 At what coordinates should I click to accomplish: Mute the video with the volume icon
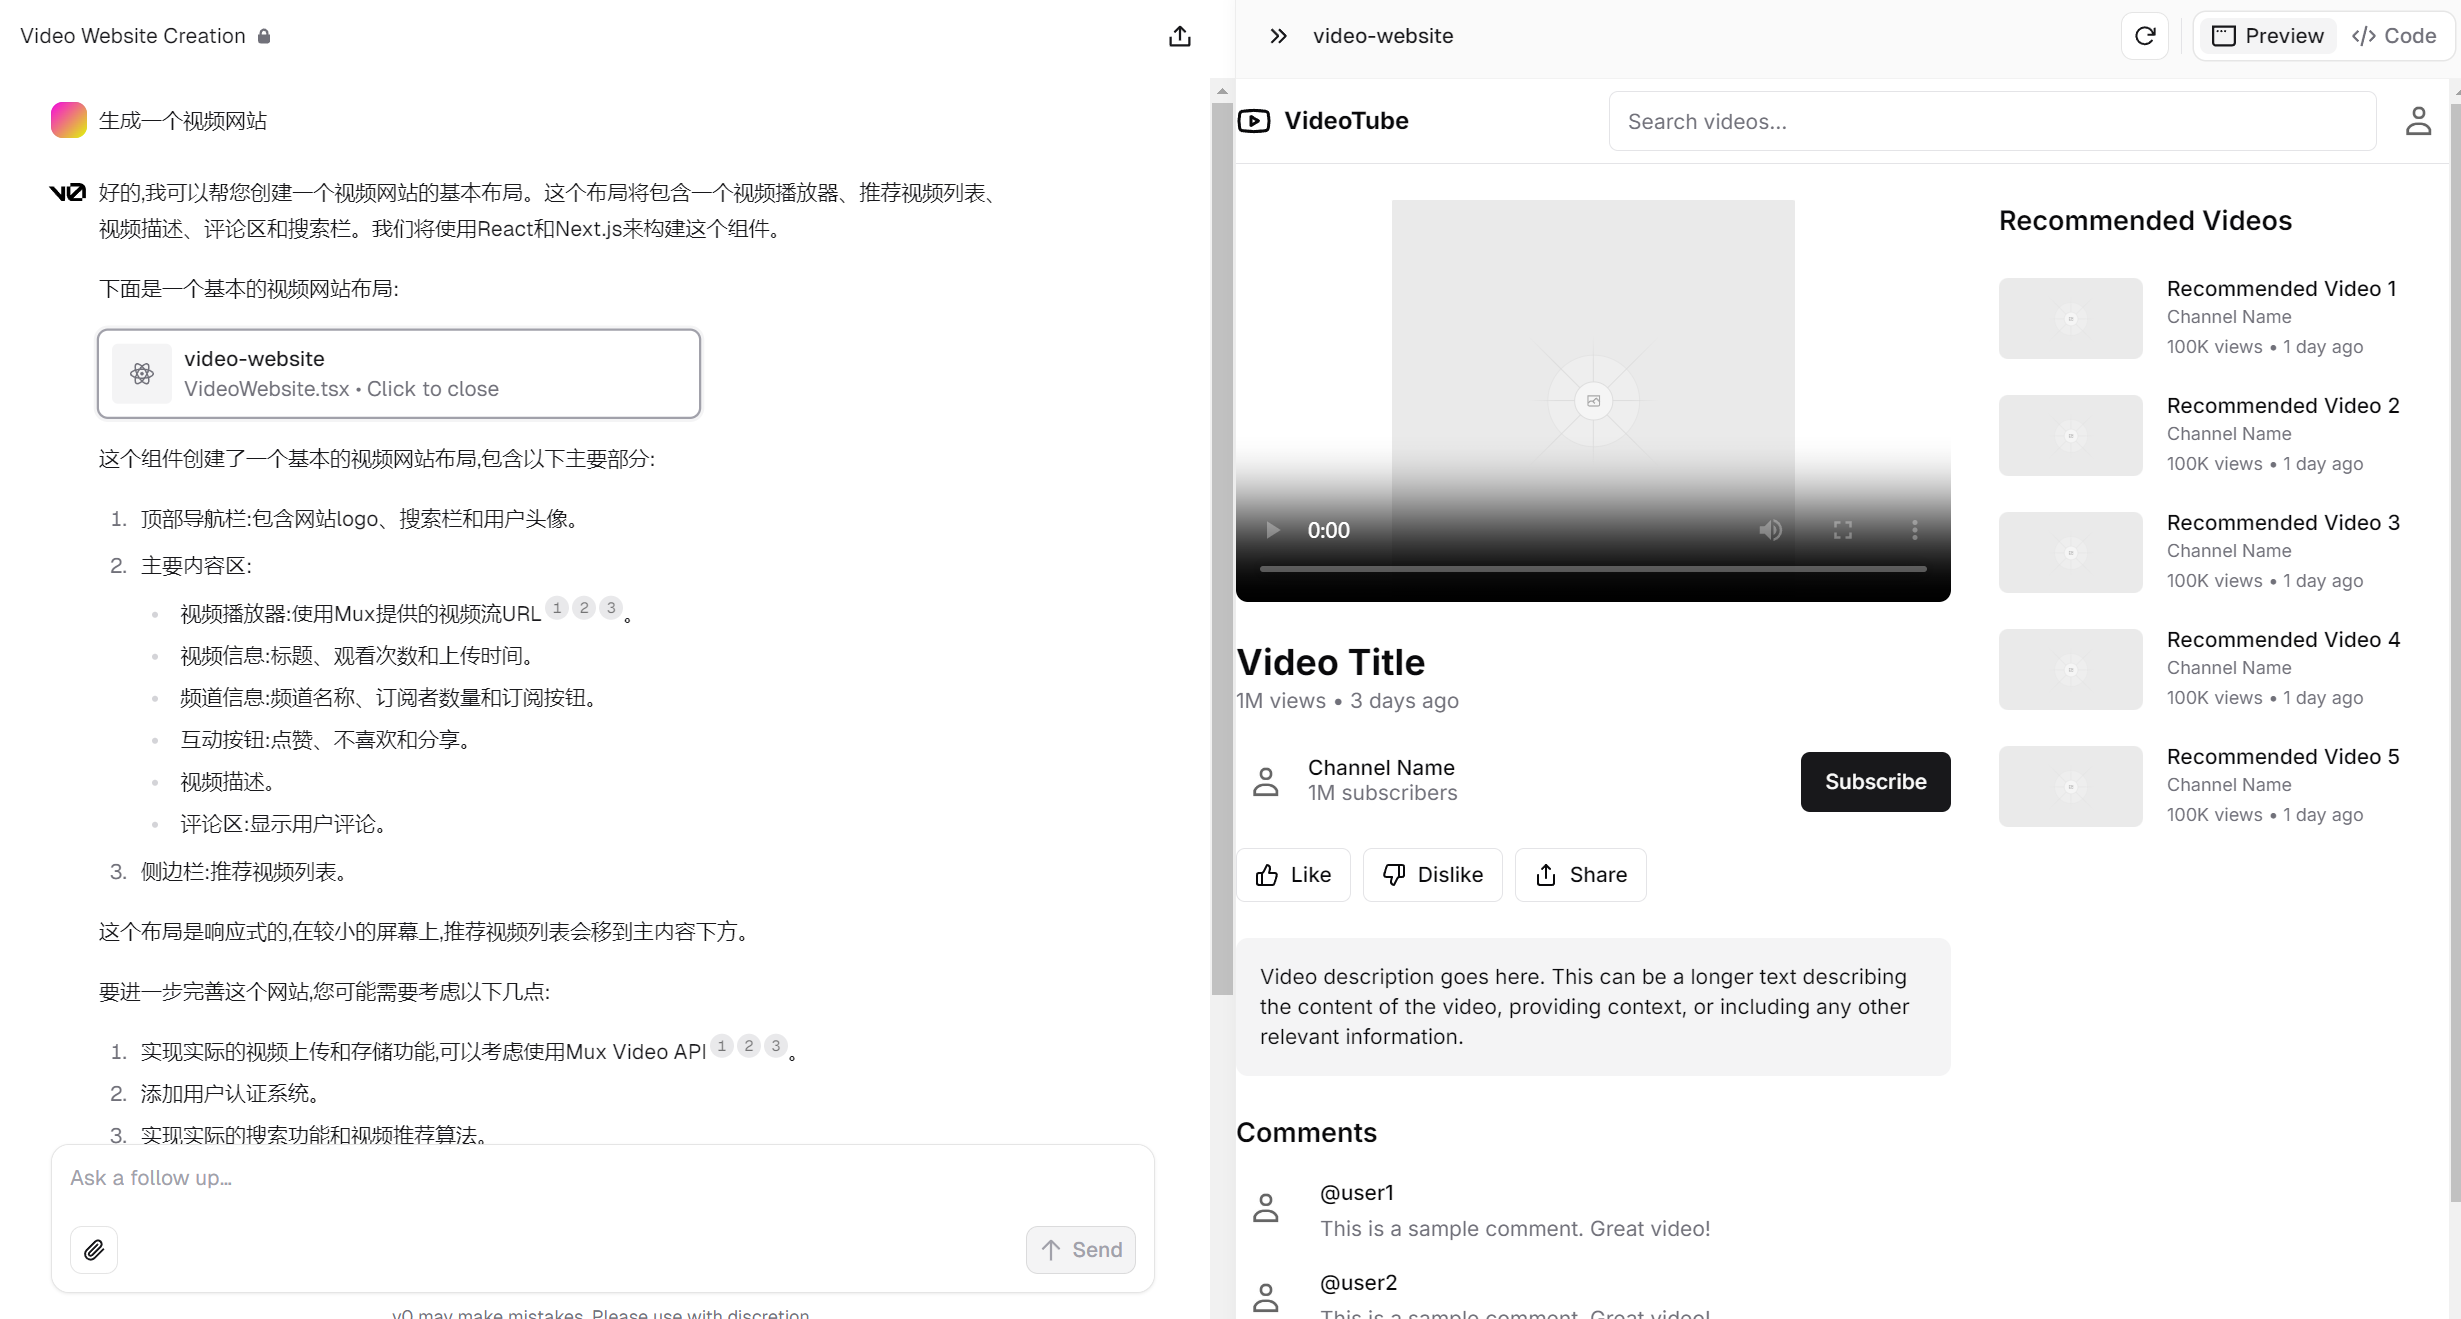(1770, 530)
